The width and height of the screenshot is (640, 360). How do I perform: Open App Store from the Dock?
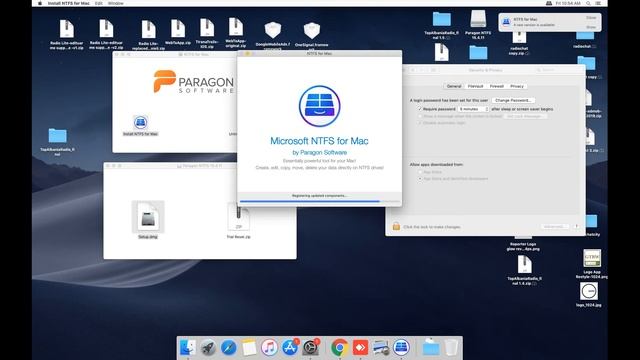(290, 348)
